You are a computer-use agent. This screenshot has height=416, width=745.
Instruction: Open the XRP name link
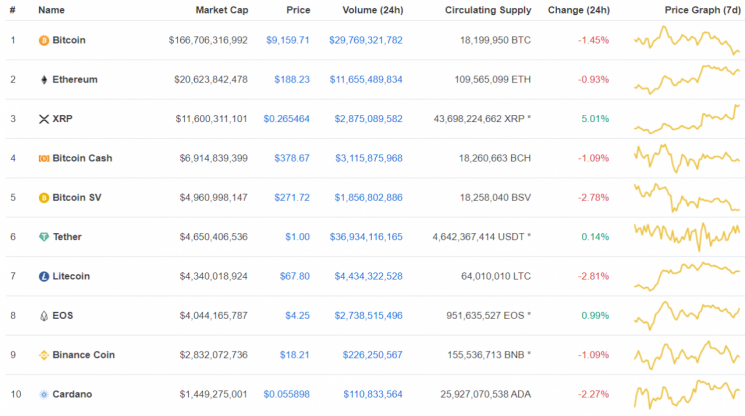pos(62,119)
